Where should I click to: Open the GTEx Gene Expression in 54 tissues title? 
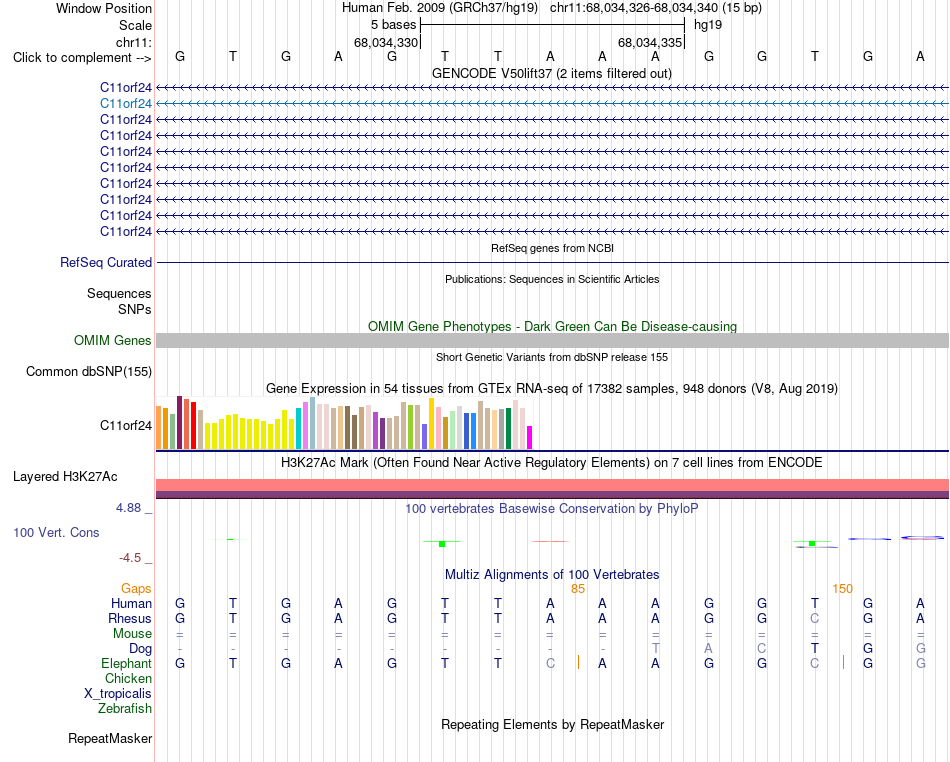click(x=552, y=388)
